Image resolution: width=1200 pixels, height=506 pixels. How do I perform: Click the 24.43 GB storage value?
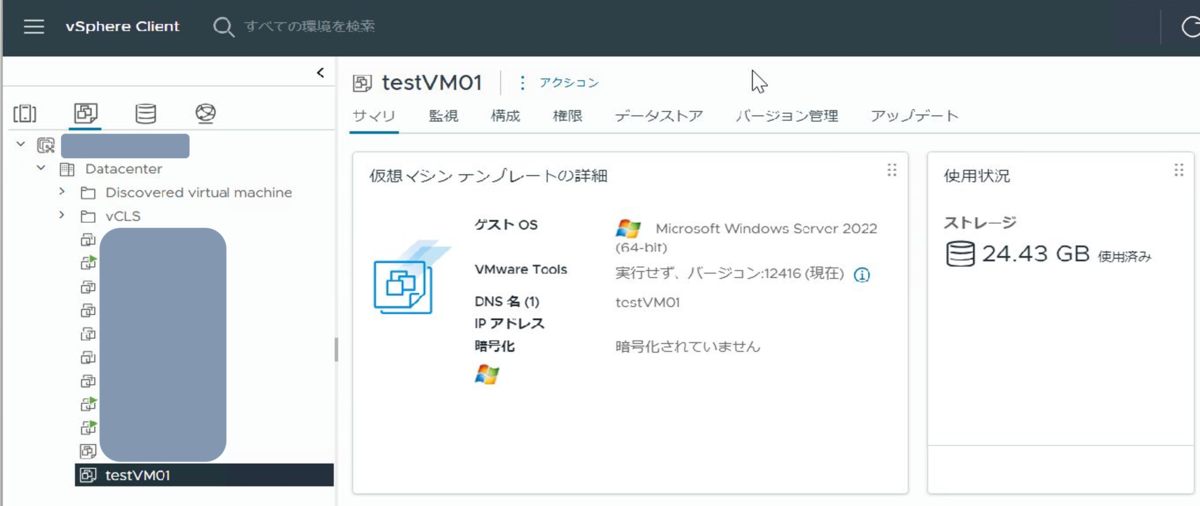coord(1036,254)
